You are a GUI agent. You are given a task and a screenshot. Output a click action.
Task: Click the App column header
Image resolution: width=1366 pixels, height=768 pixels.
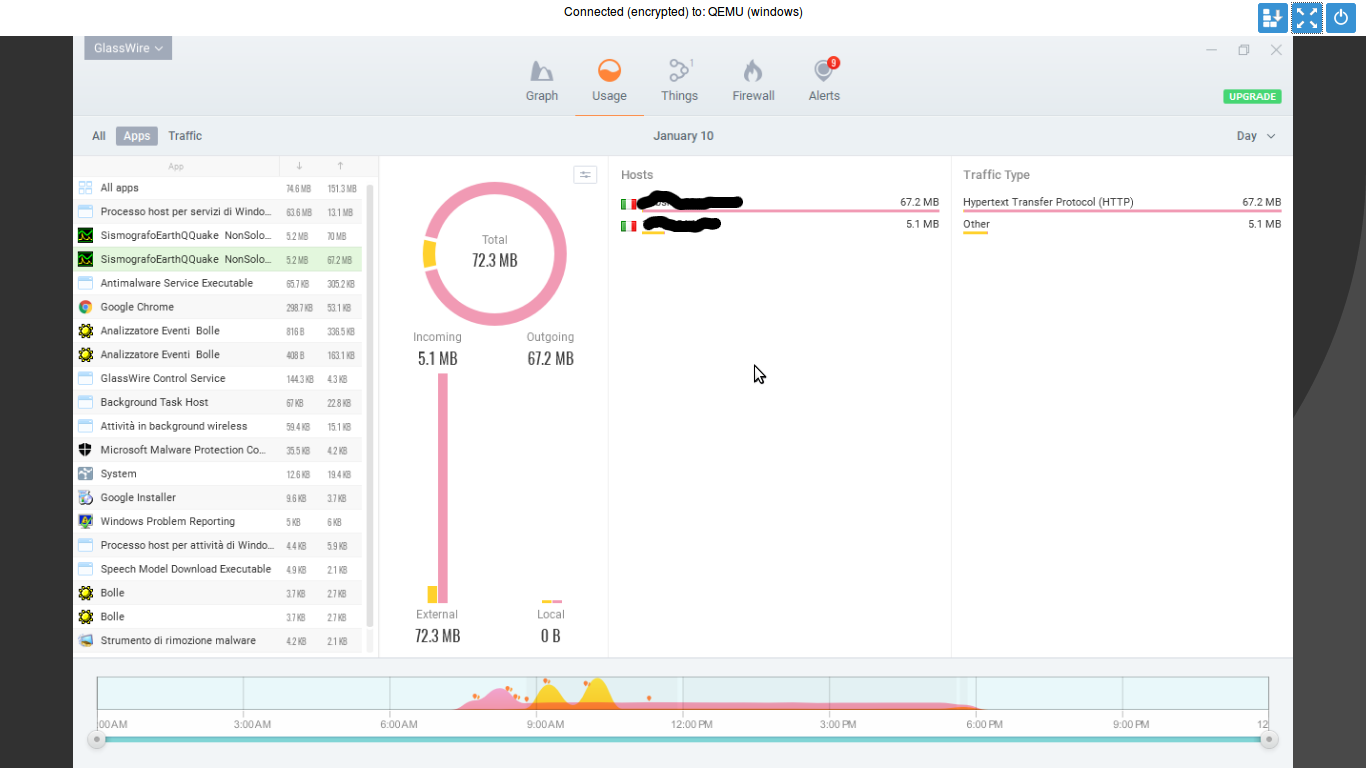point(176,166)
